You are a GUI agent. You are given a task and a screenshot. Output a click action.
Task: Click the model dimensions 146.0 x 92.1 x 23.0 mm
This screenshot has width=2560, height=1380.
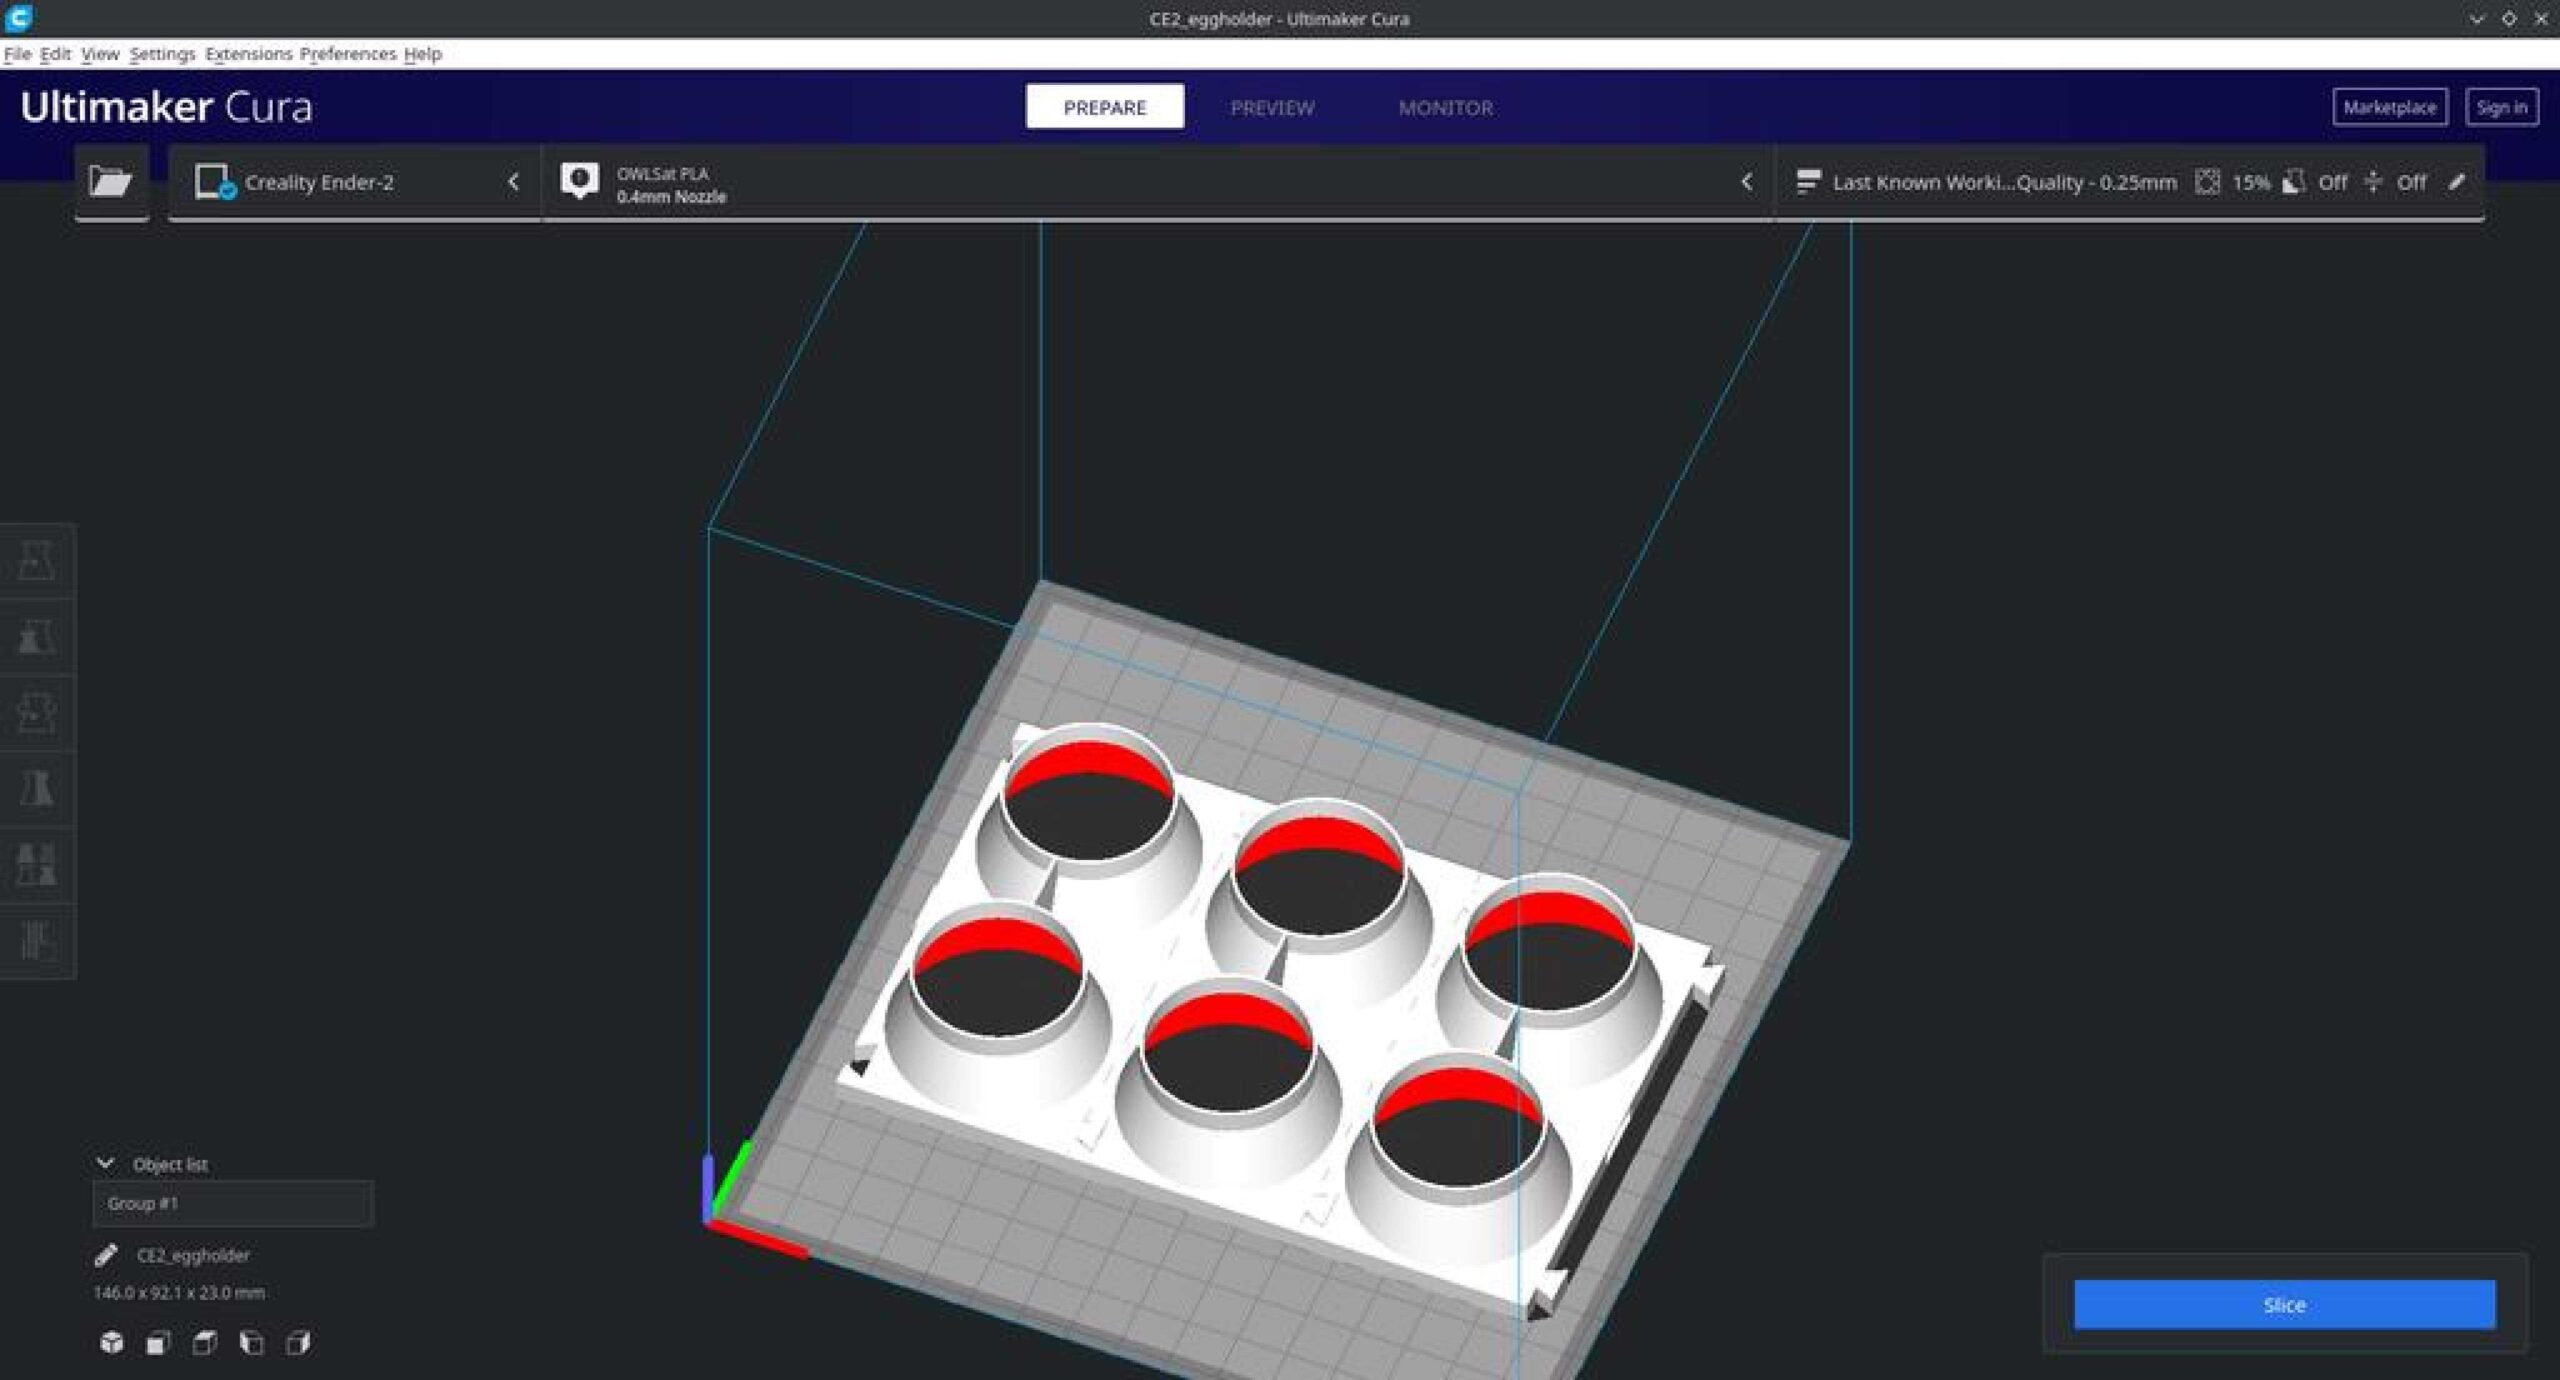coord(179,1292)
